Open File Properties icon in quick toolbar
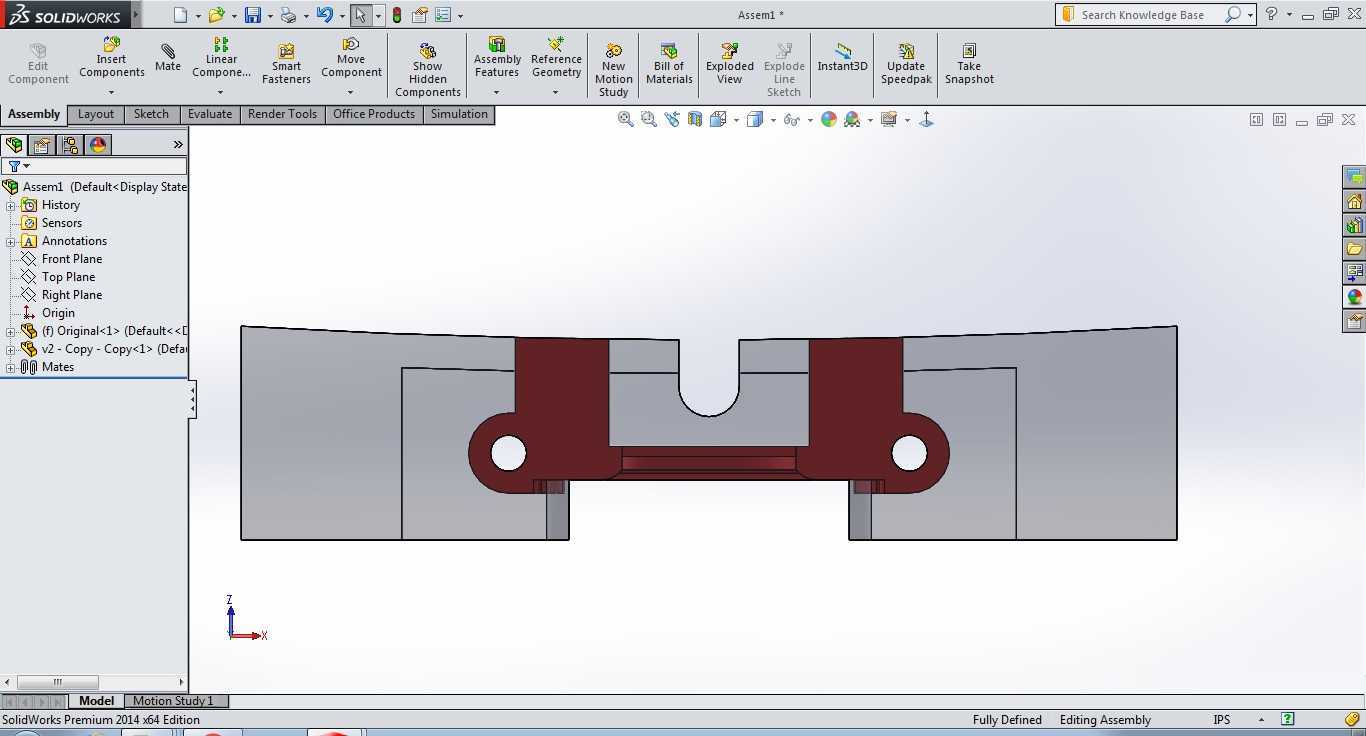The height and width of the screenshot is (736, 1366). click(x=420, y=15)
